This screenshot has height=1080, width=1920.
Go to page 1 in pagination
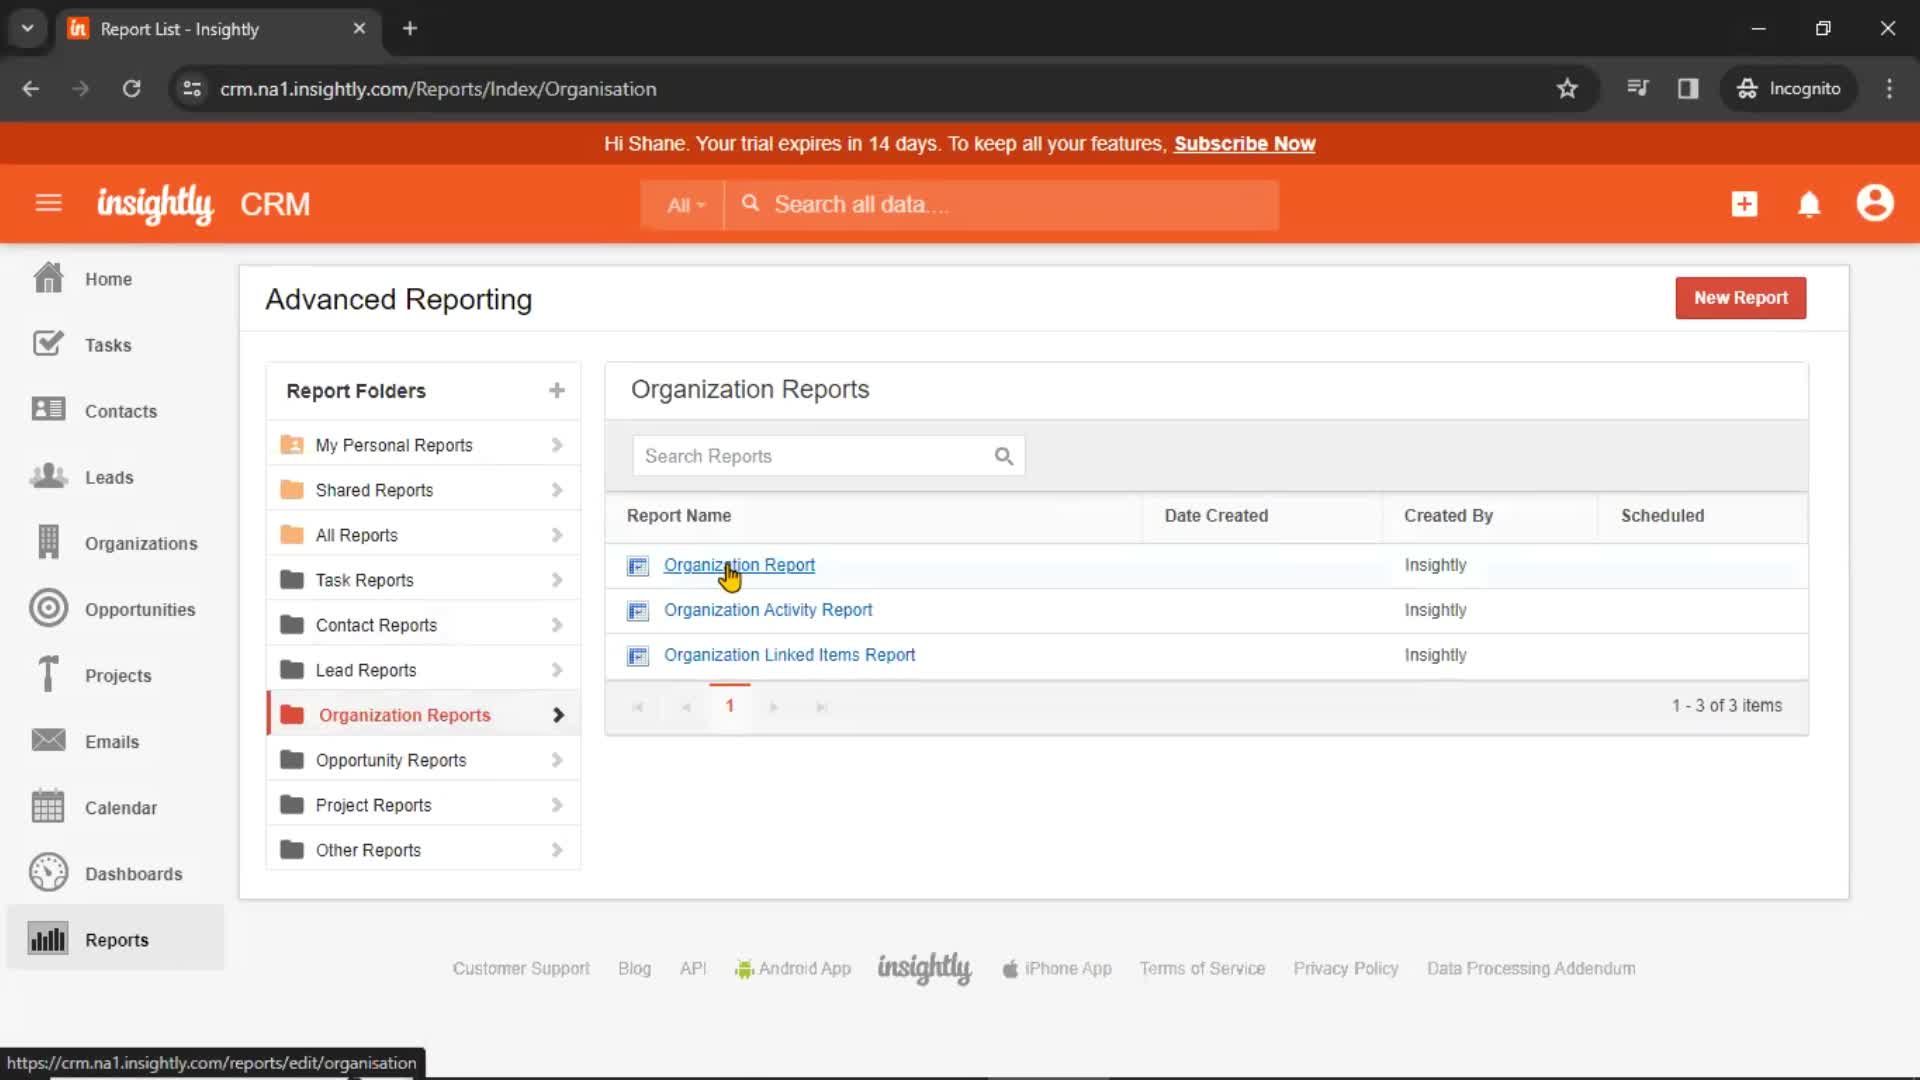point(730,706)
